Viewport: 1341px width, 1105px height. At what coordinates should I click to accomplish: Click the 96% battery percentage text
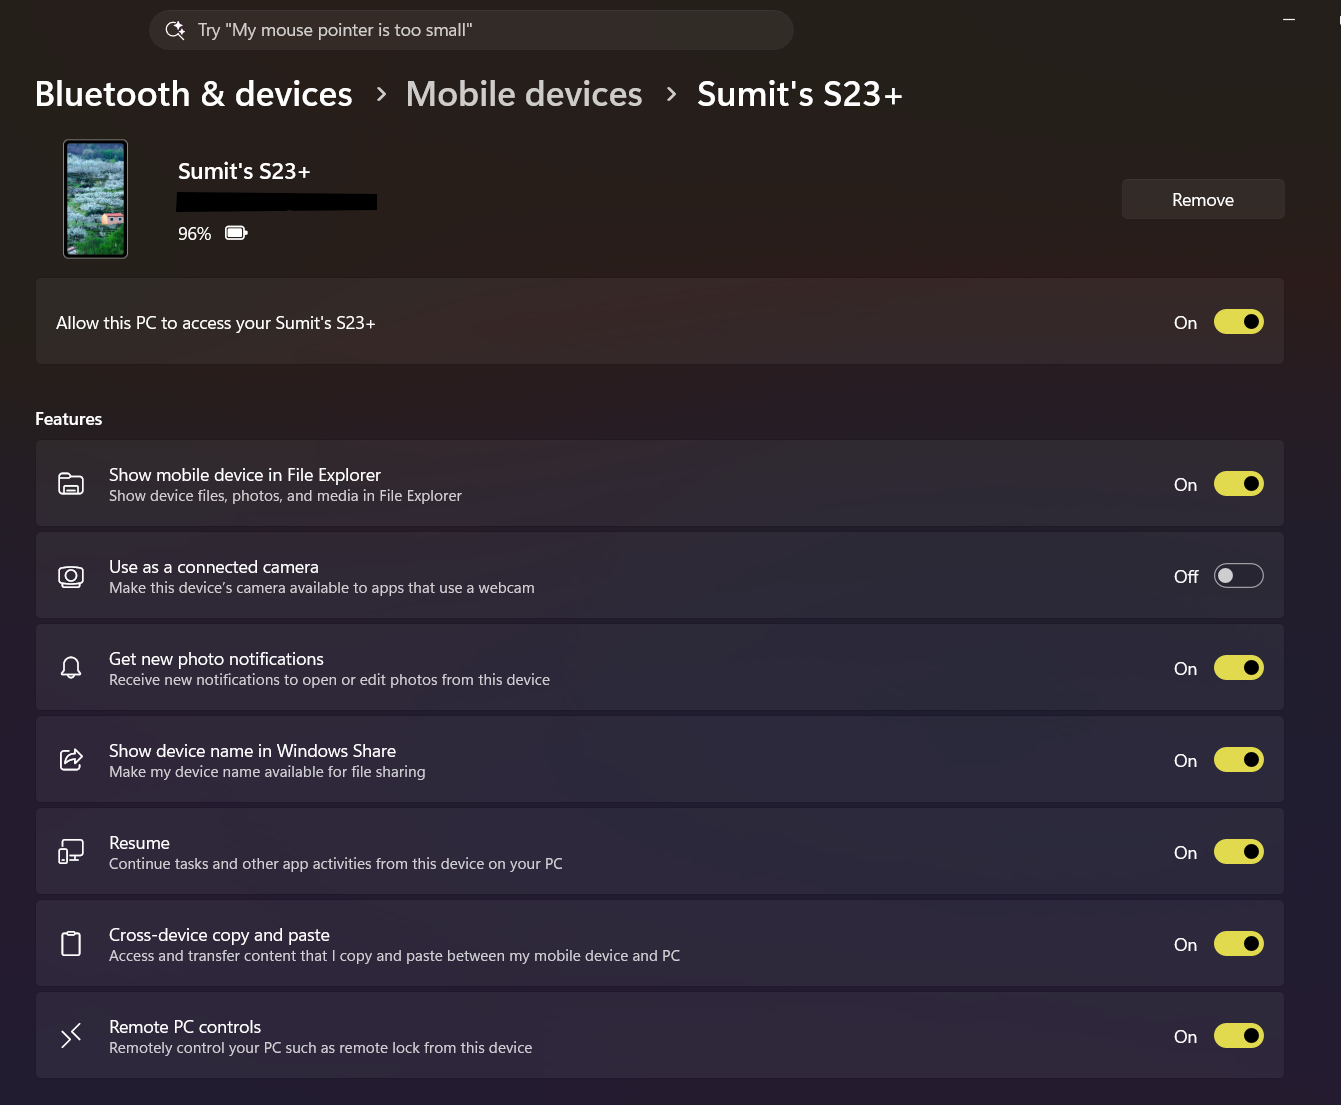click(195, 234)
